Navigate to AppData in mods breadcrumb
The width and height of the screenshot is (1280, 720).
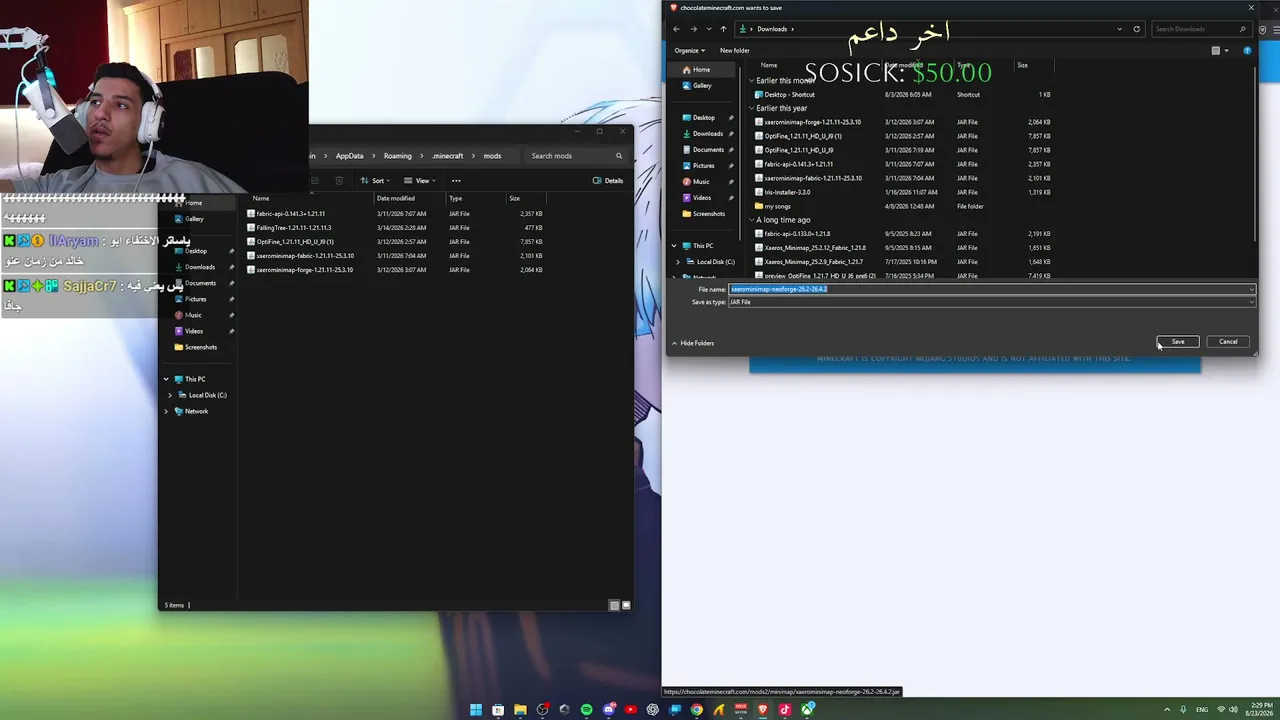click(349, 156)
